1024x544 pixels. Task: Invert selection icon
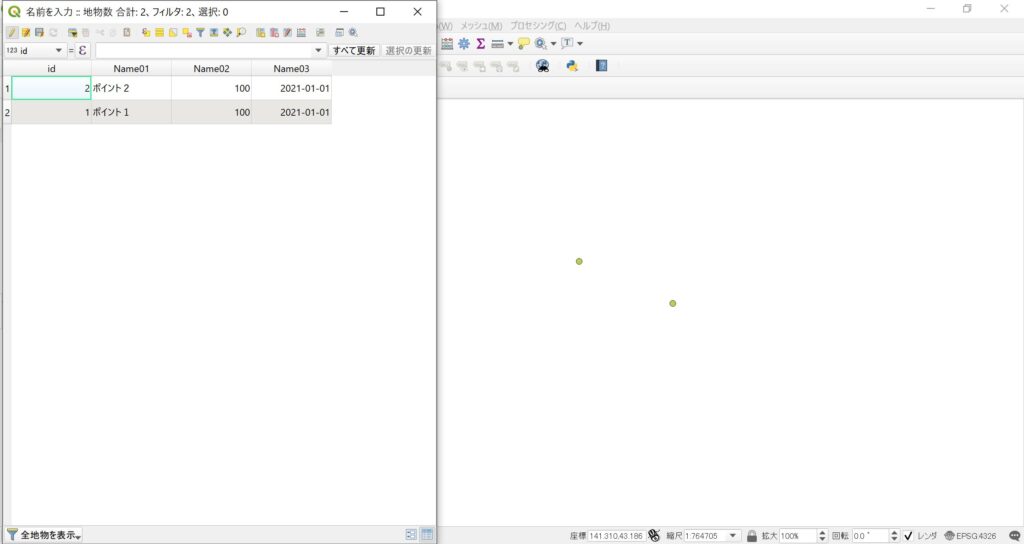(x=173, y=32)
